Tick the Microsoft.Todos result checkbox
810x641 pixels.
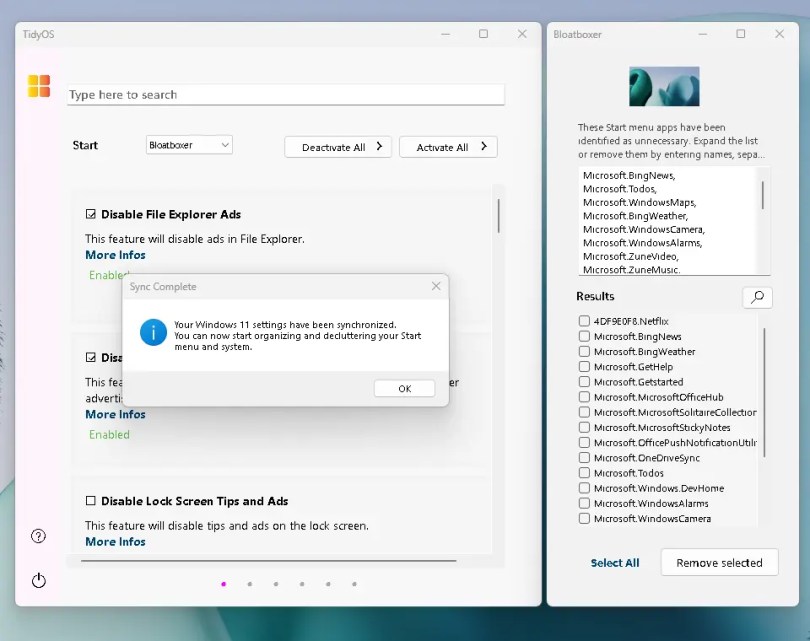pos(584,473)
